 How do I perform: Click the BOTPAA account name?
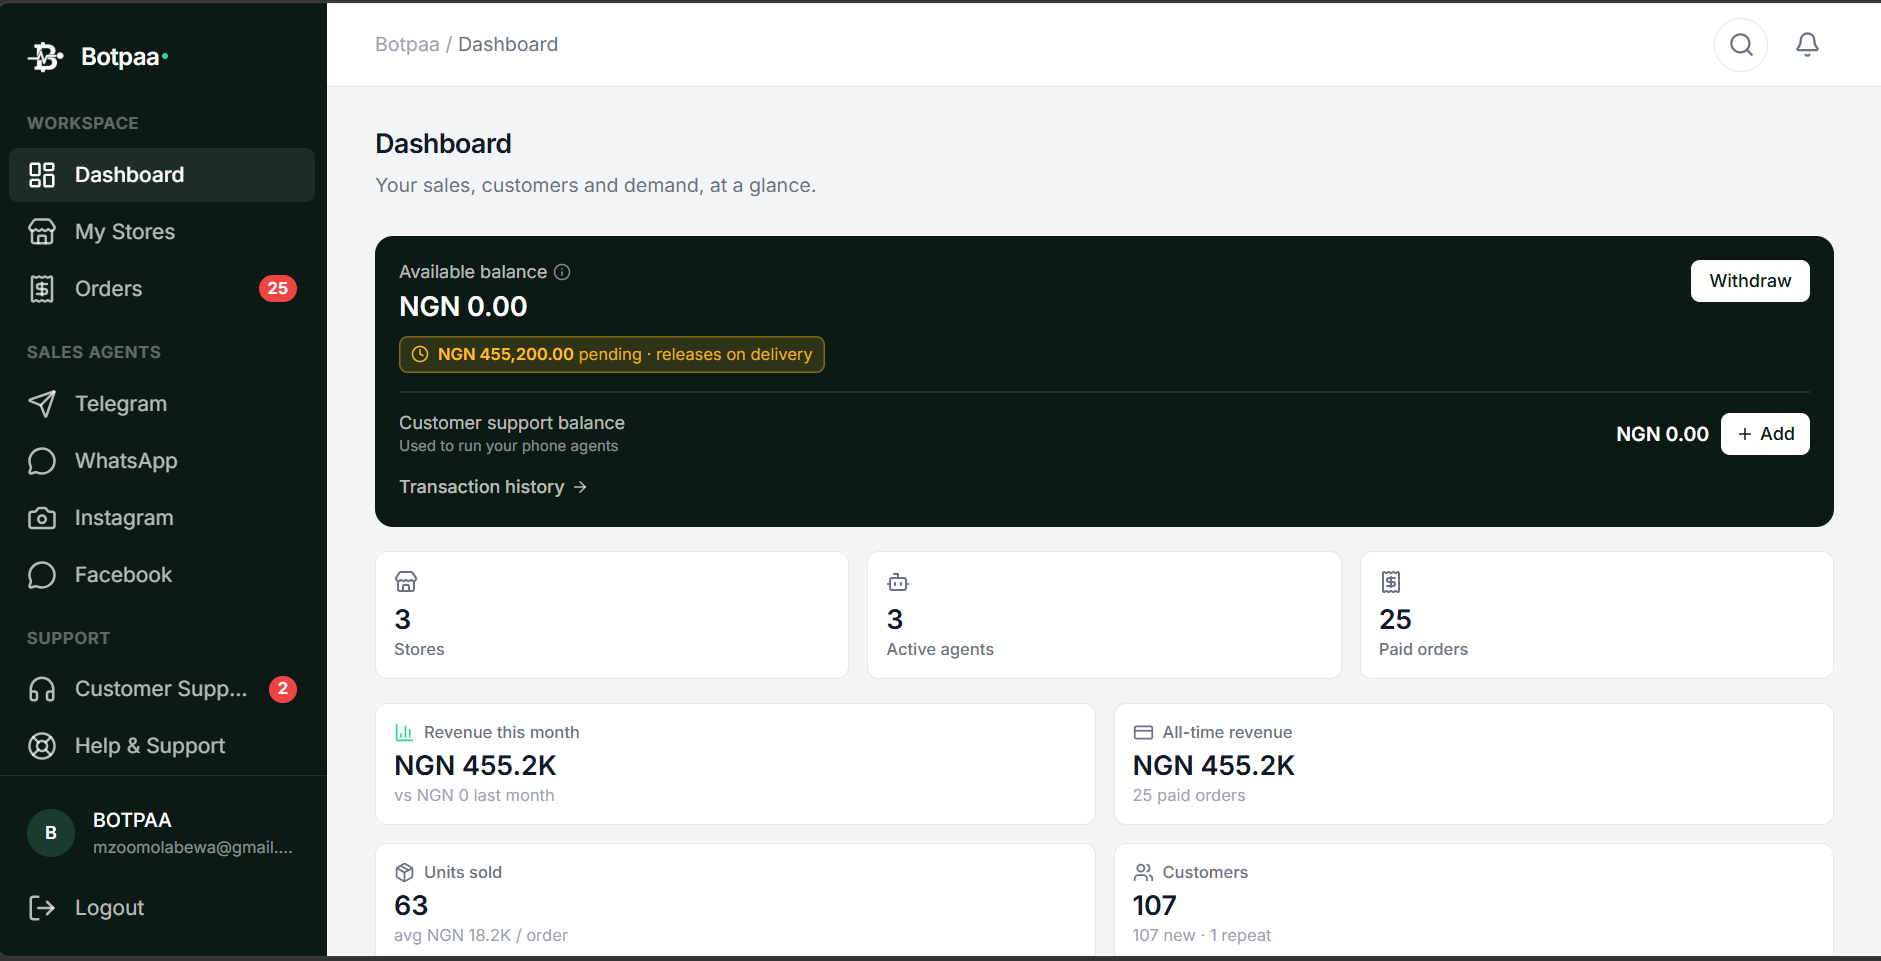[132, 820]
